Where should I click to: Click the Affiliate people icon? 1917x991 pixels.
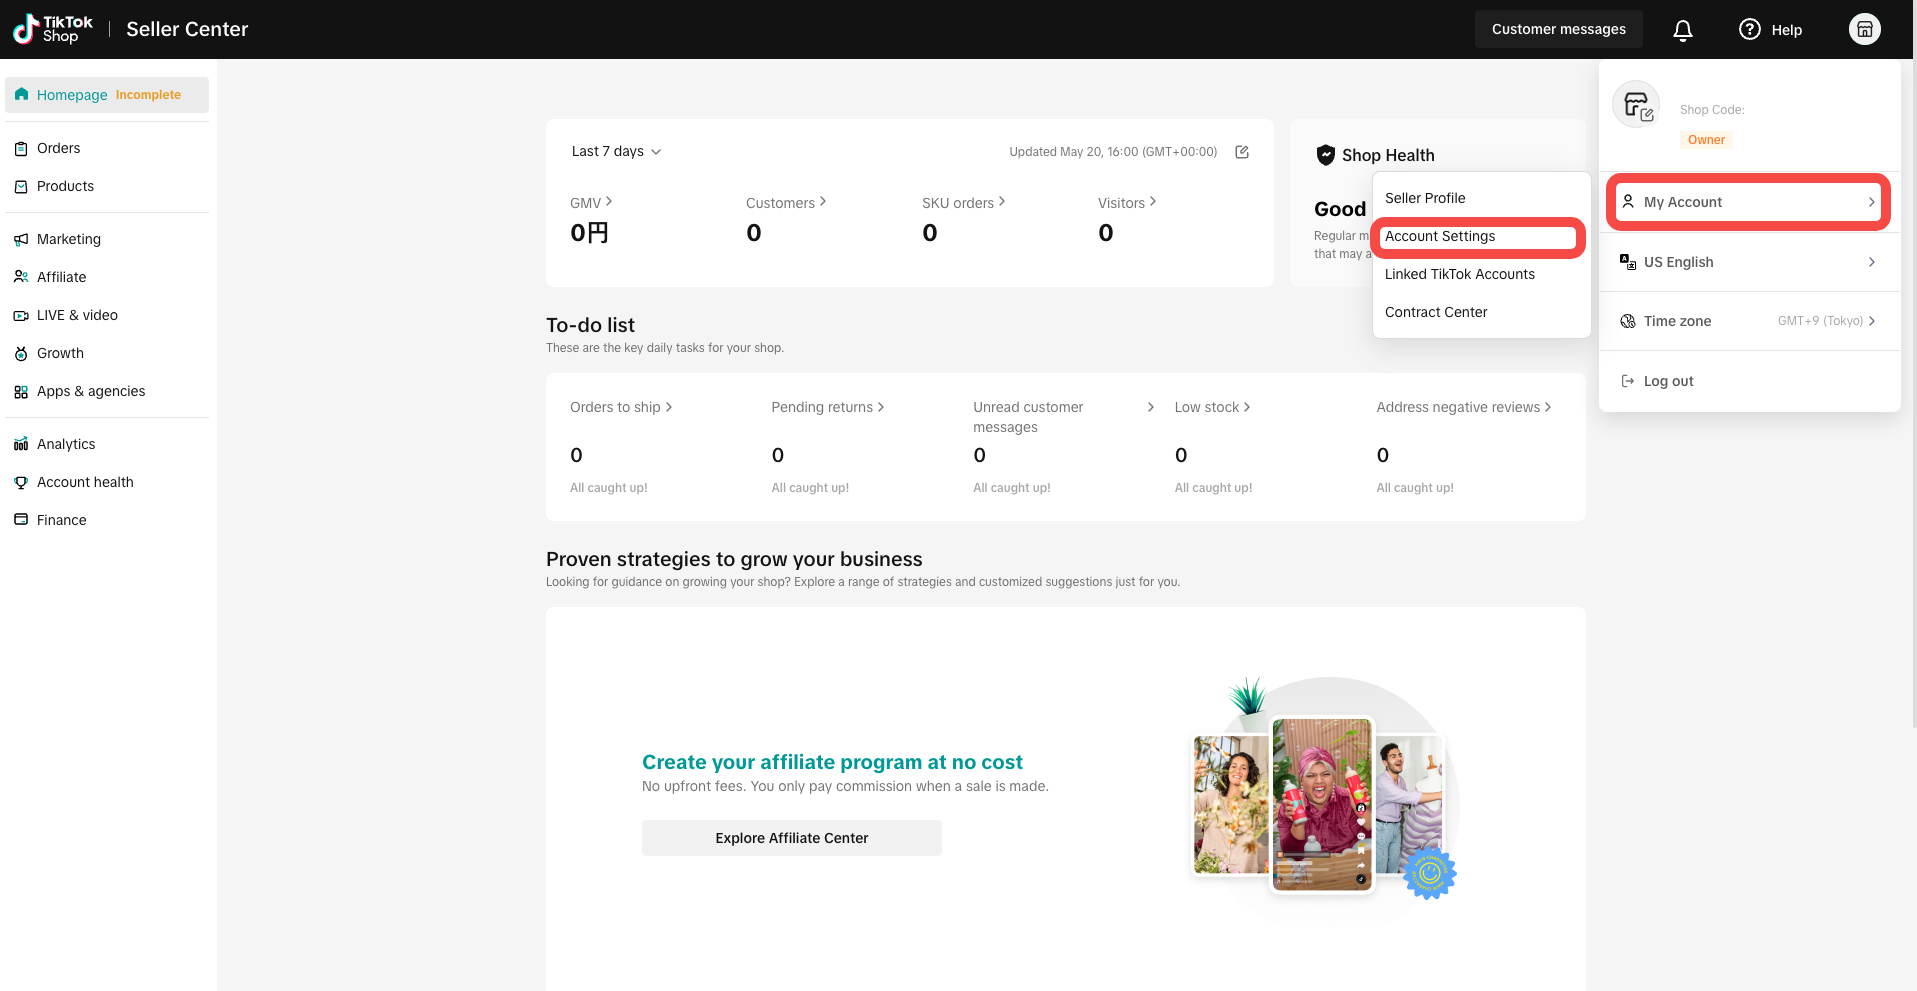click(x=21, y=277)
